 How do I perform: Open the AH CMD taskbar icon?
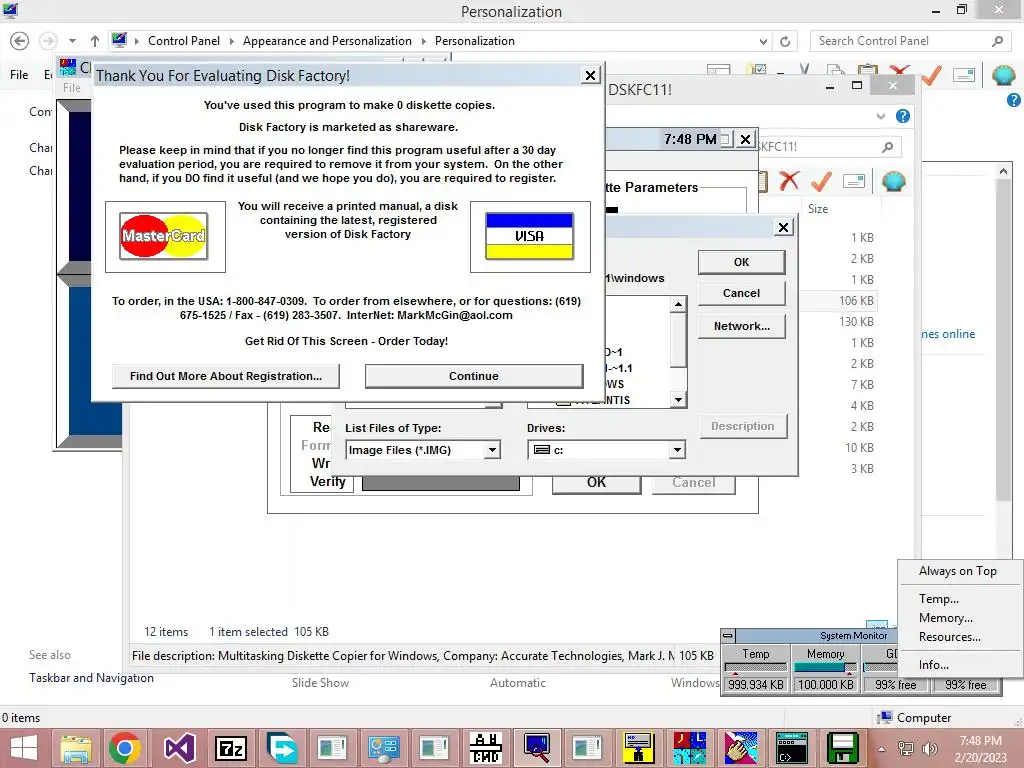click(486, 748)
